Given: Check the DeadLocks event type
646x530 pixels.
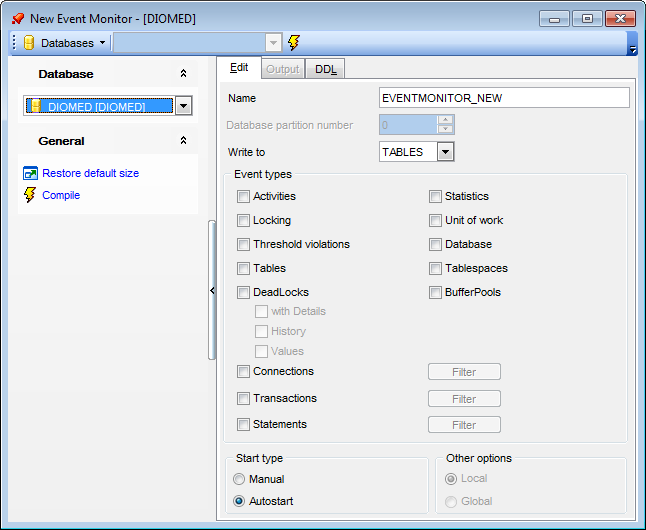Looking at the screenshot, I should (x=243, y=293).
